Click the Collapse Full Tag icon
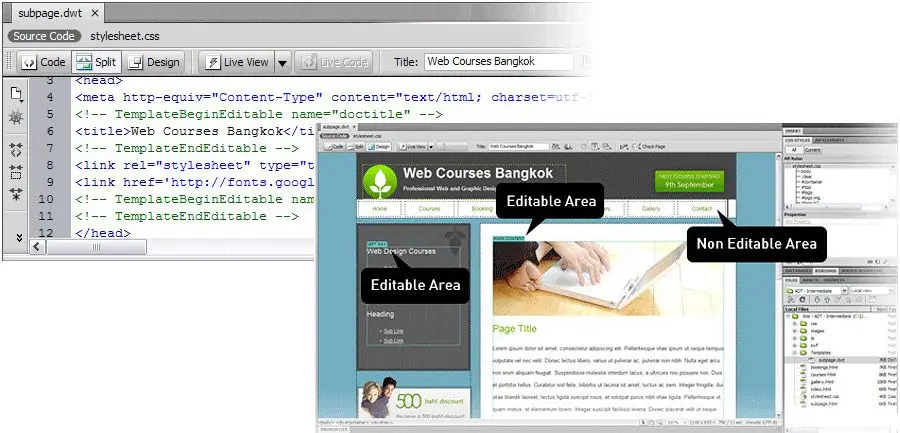The image size is (900, 433). point(17,148)
